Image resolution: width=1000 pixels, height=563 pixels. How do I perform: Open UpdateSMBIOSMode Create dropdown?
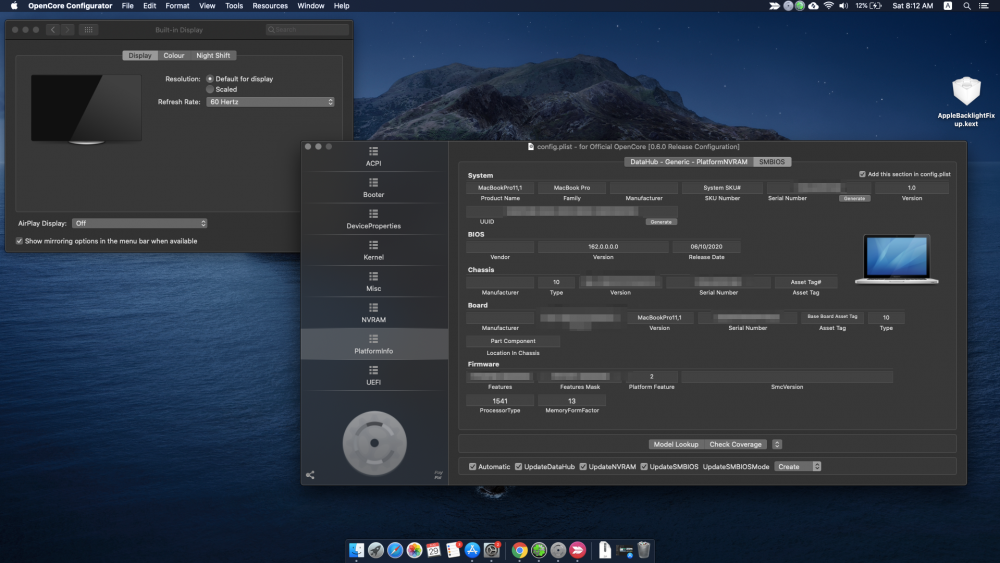(x=798, y=467)
